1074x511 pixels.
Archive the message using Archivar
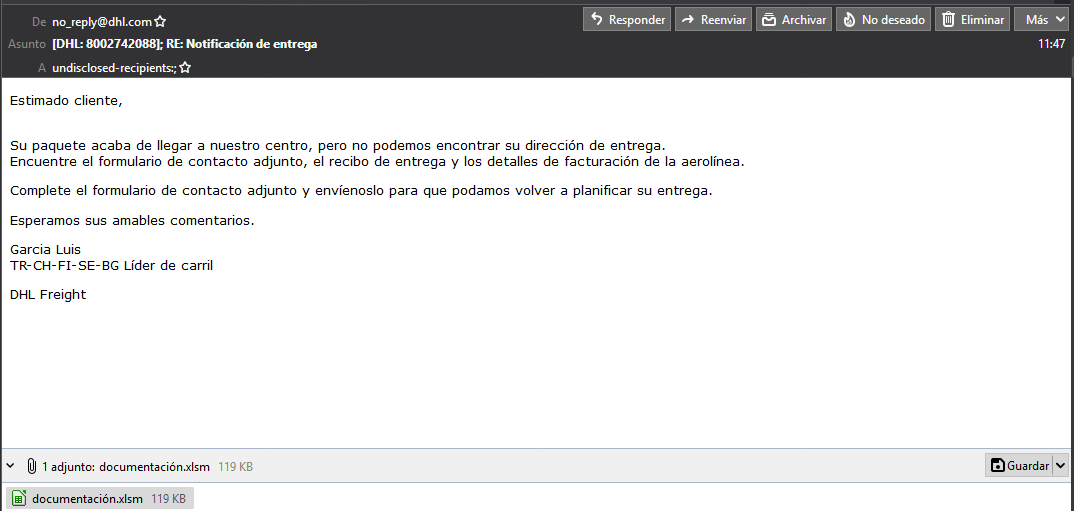(794, 19)
